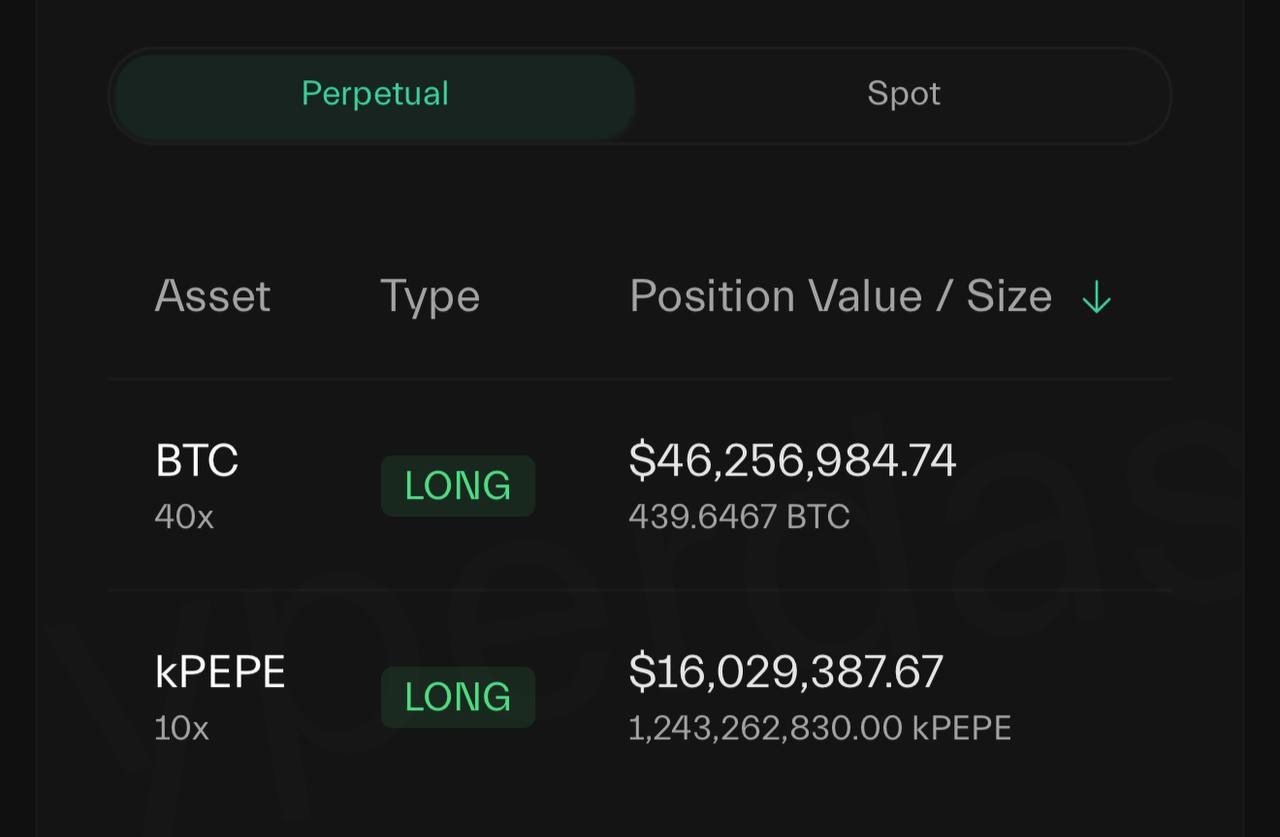This screenshot has width=1280, height=837.
Task: Click the Perpetual/Spot segmented toggle bar
Action: tap(640, 96)
